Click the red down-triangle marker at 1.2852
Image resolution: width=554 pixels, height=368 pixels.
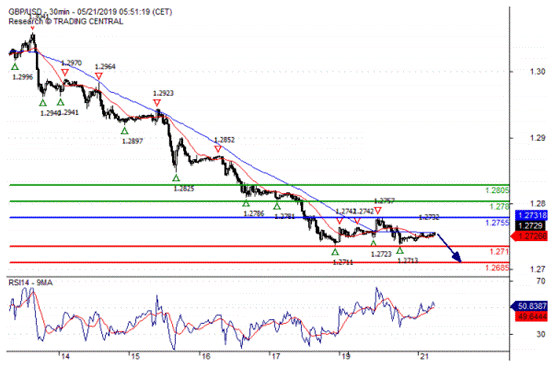pyautogui.click(x=218, y=149)
